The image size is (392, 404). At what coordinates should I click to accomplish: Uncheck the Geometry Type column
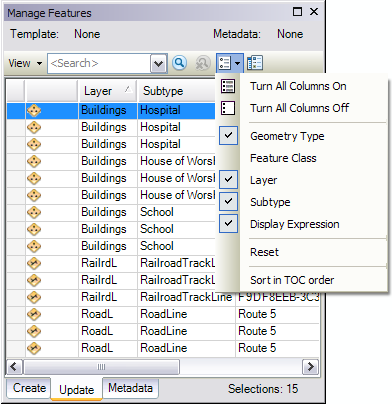pos(228,135)
